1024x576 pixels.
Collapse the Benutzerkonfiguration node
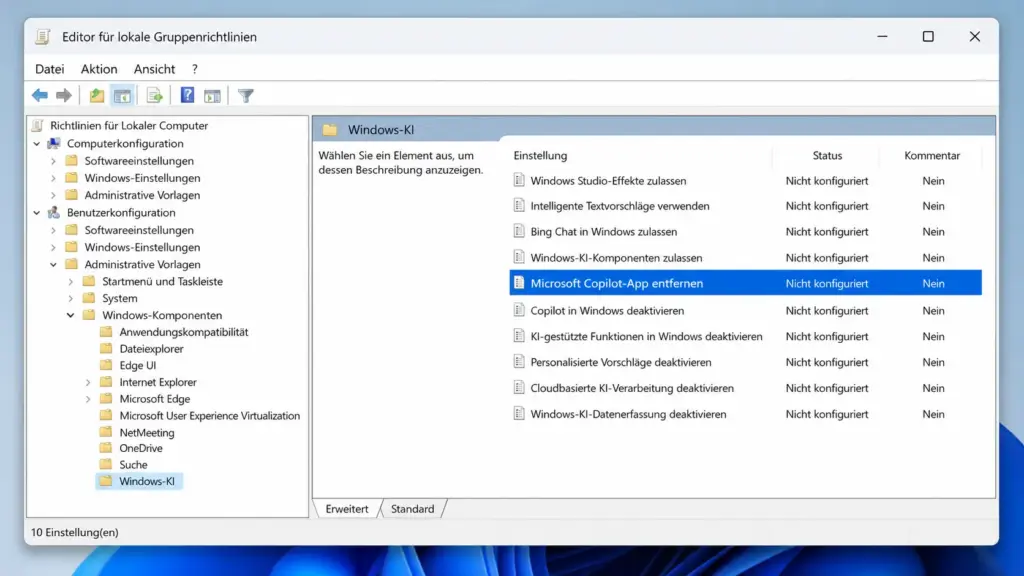pos(37,213)
